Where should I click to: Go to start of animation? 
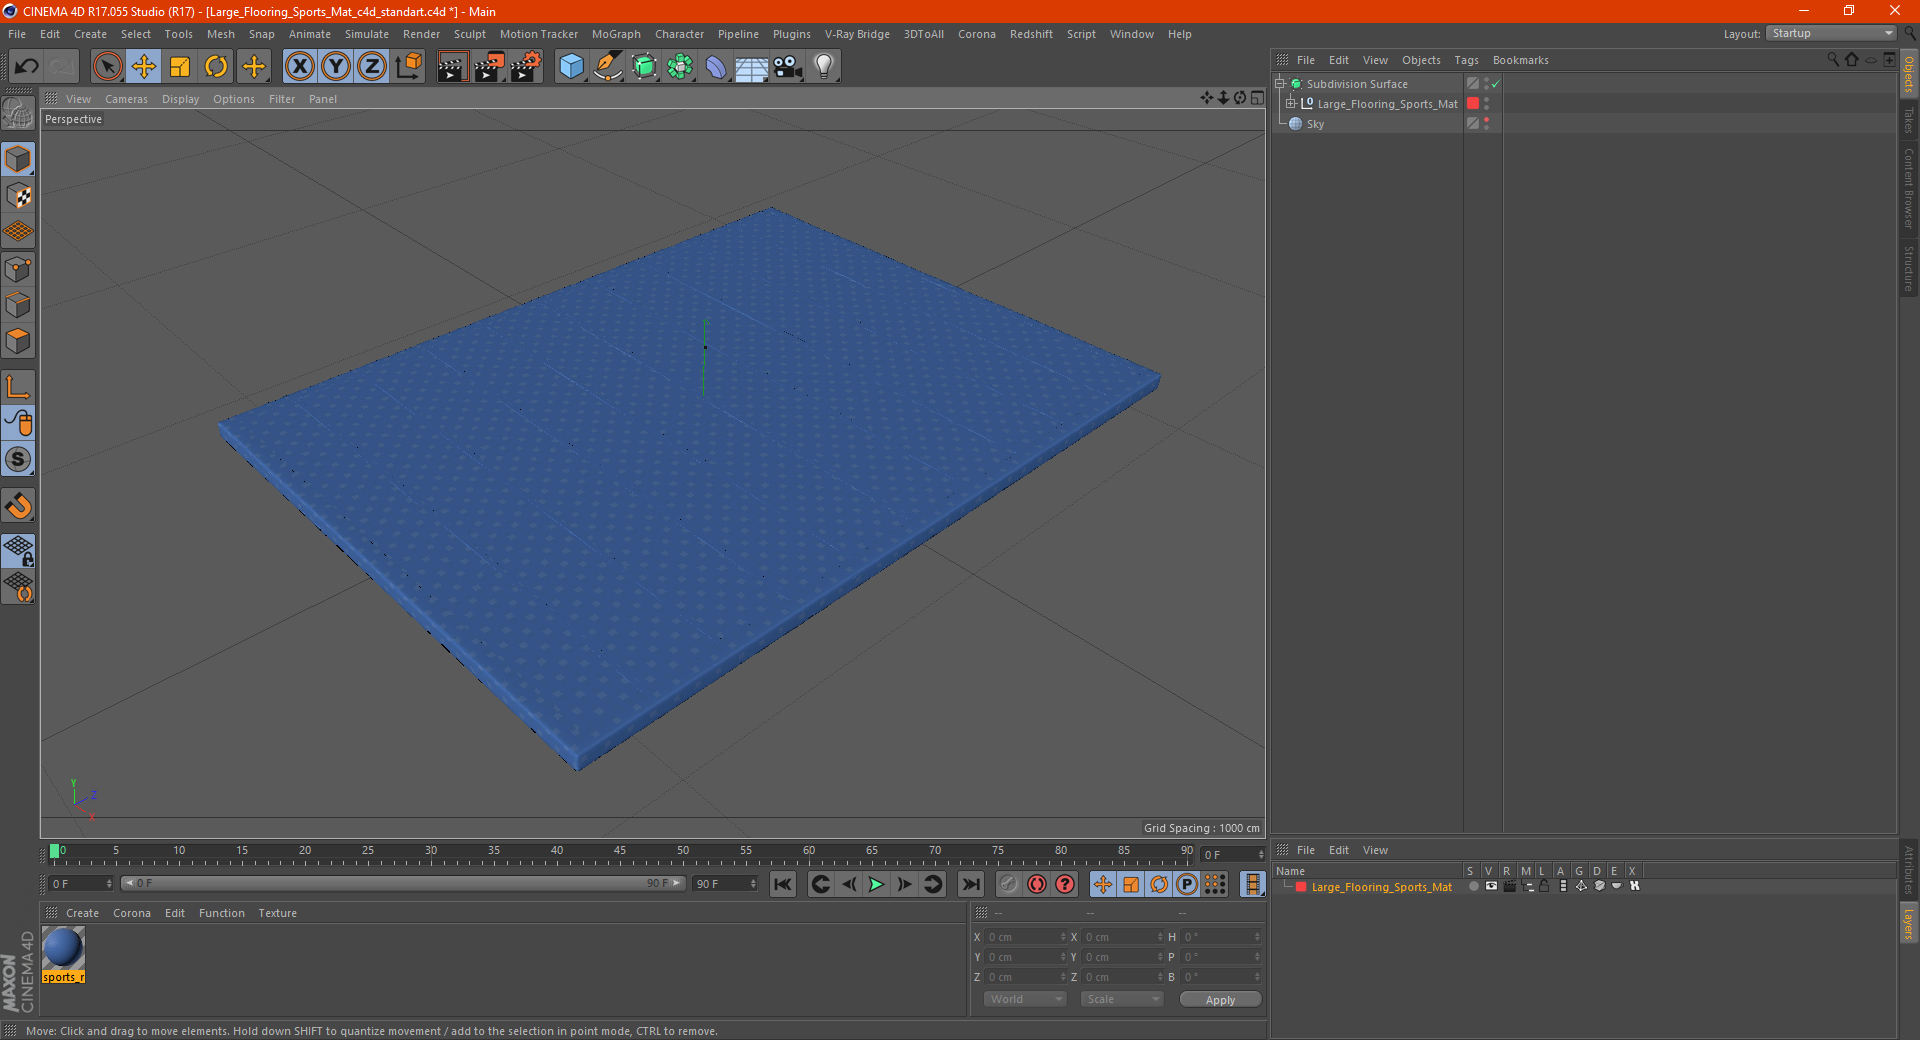point(783,884)
